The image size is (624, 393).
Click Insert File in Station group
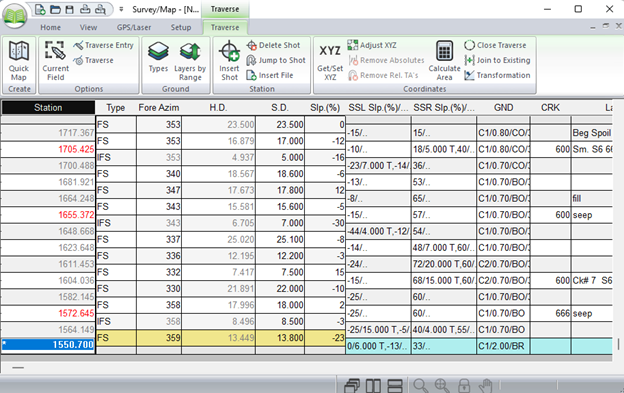269,75
